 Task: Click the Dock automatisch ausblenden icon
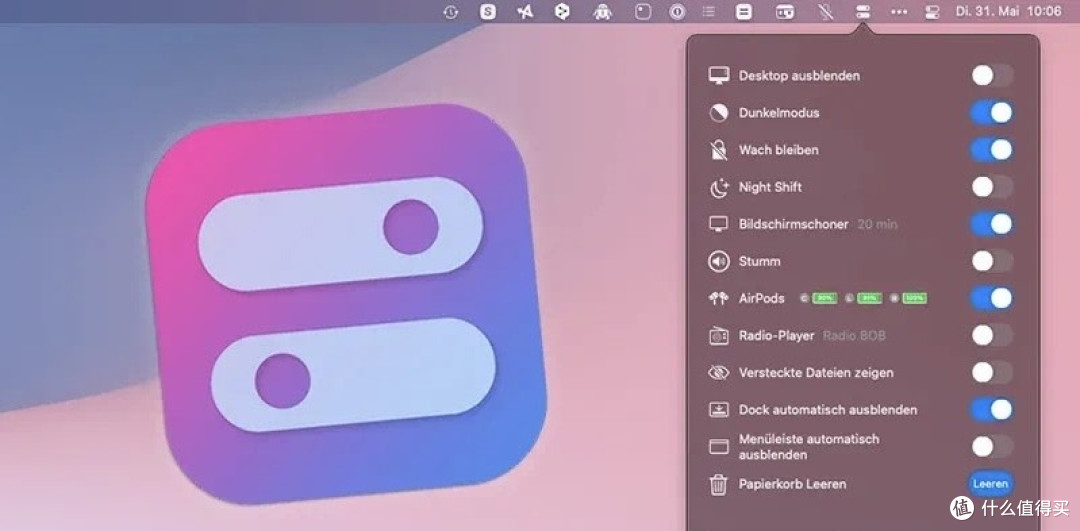point(718,410)
